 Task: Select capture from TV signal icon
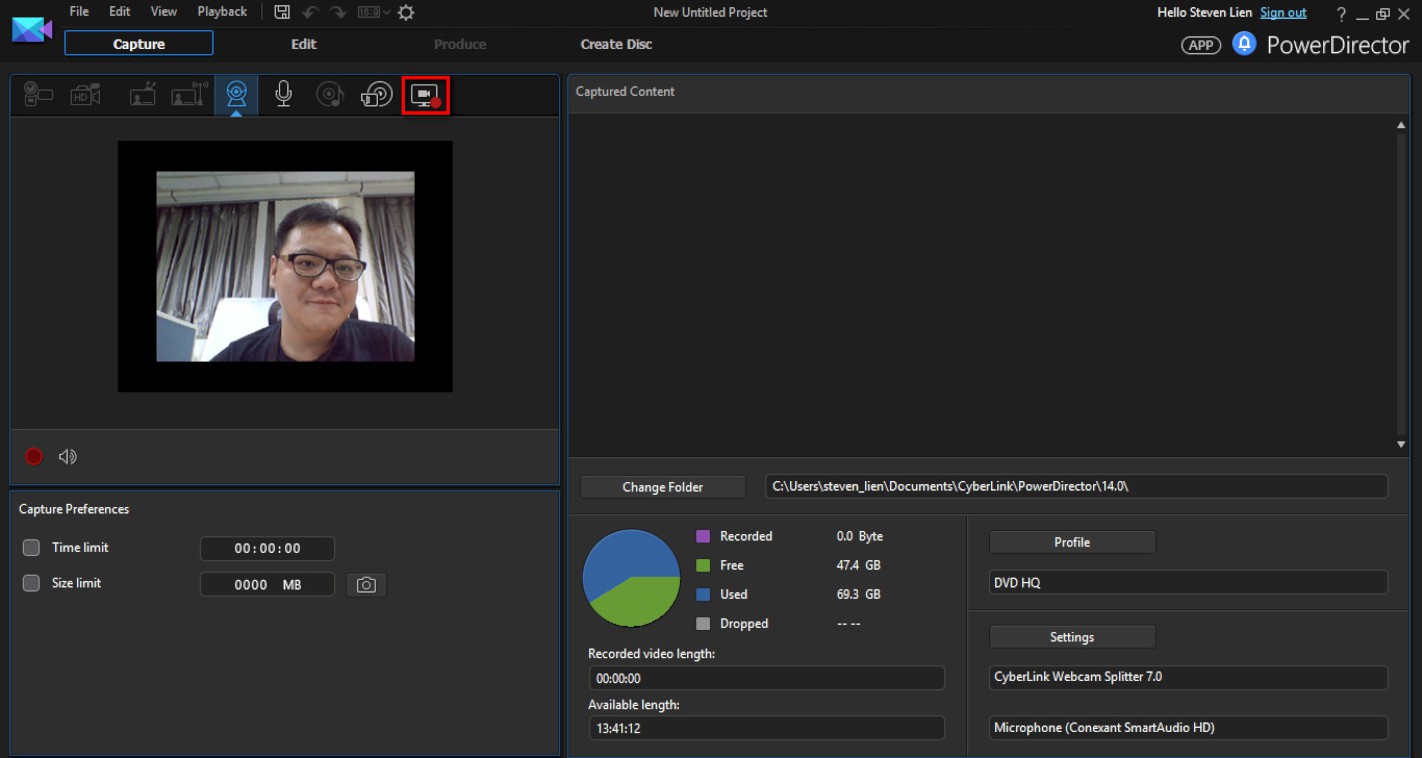[x=143, y=95]
